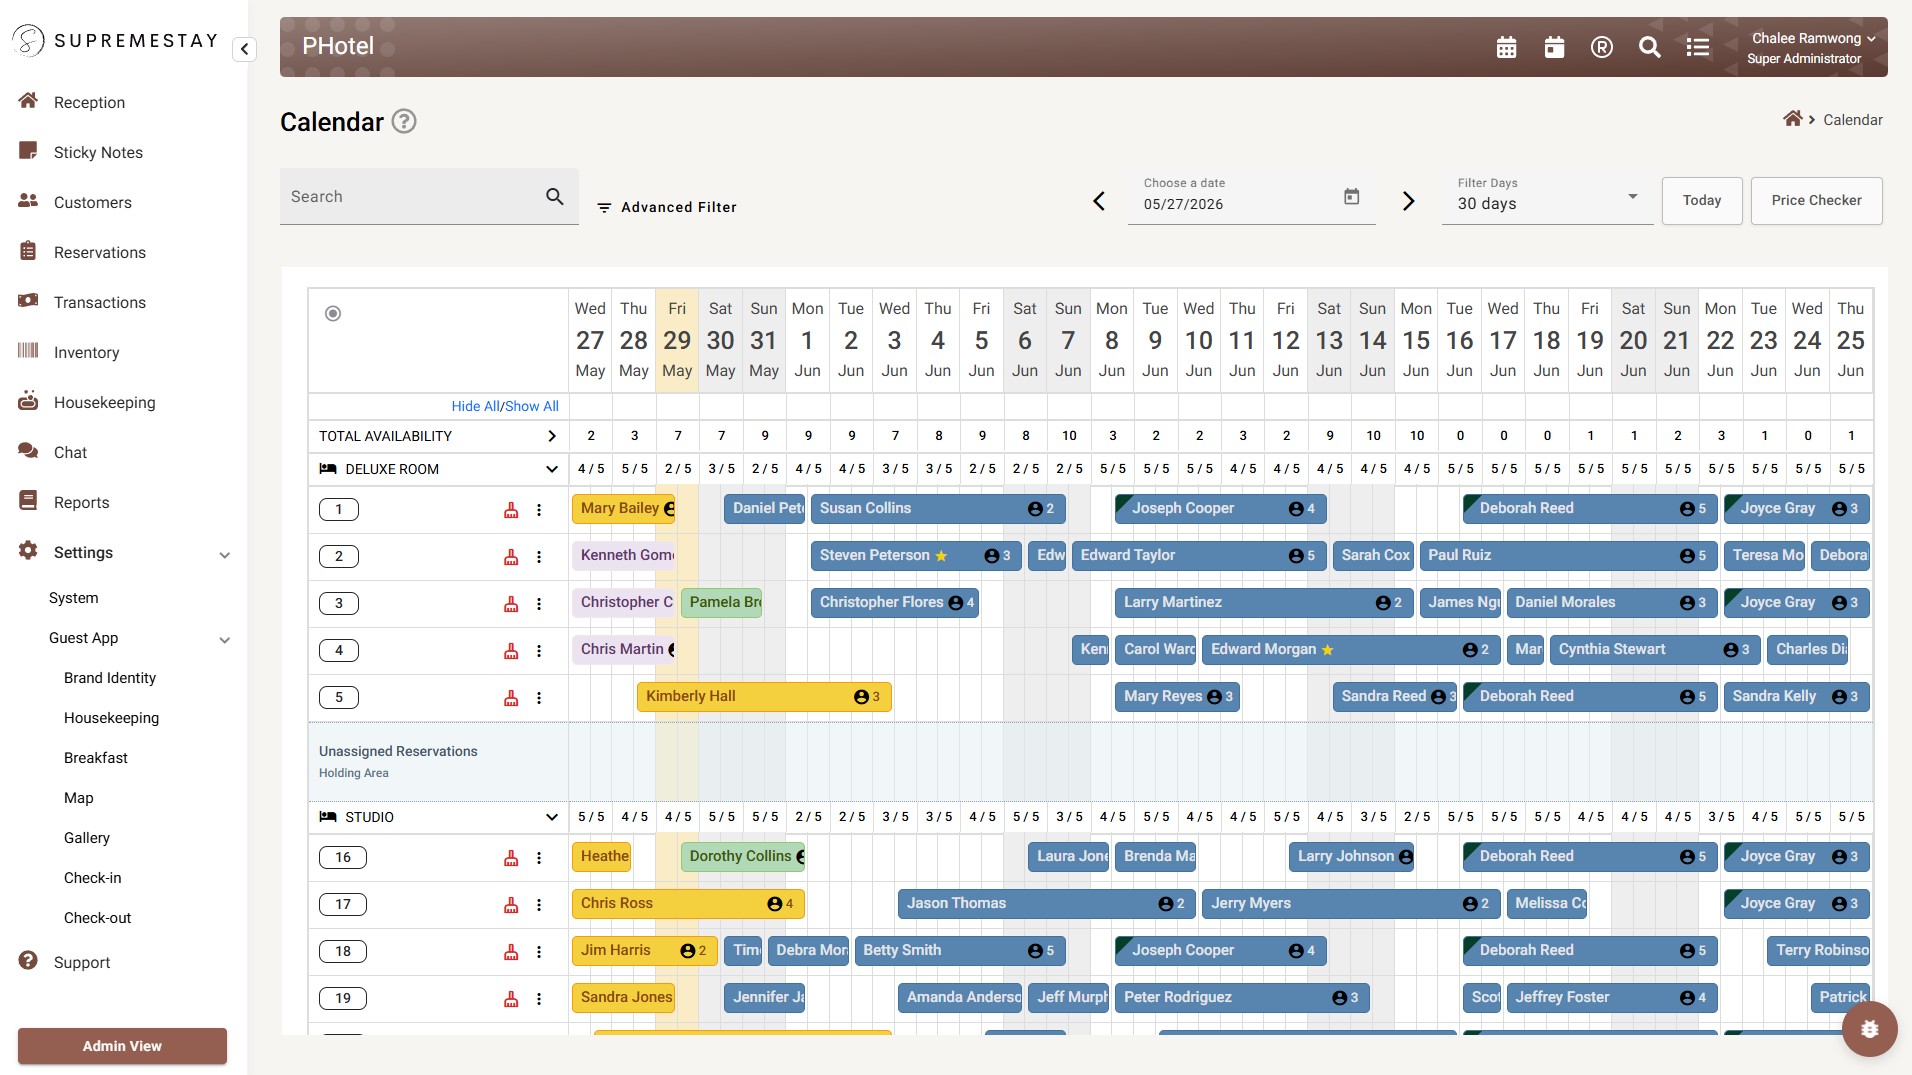This screenshot has width=1912, height=1075.
Task: Open three-dot menu for room 4
Action: tap(539, 651)
